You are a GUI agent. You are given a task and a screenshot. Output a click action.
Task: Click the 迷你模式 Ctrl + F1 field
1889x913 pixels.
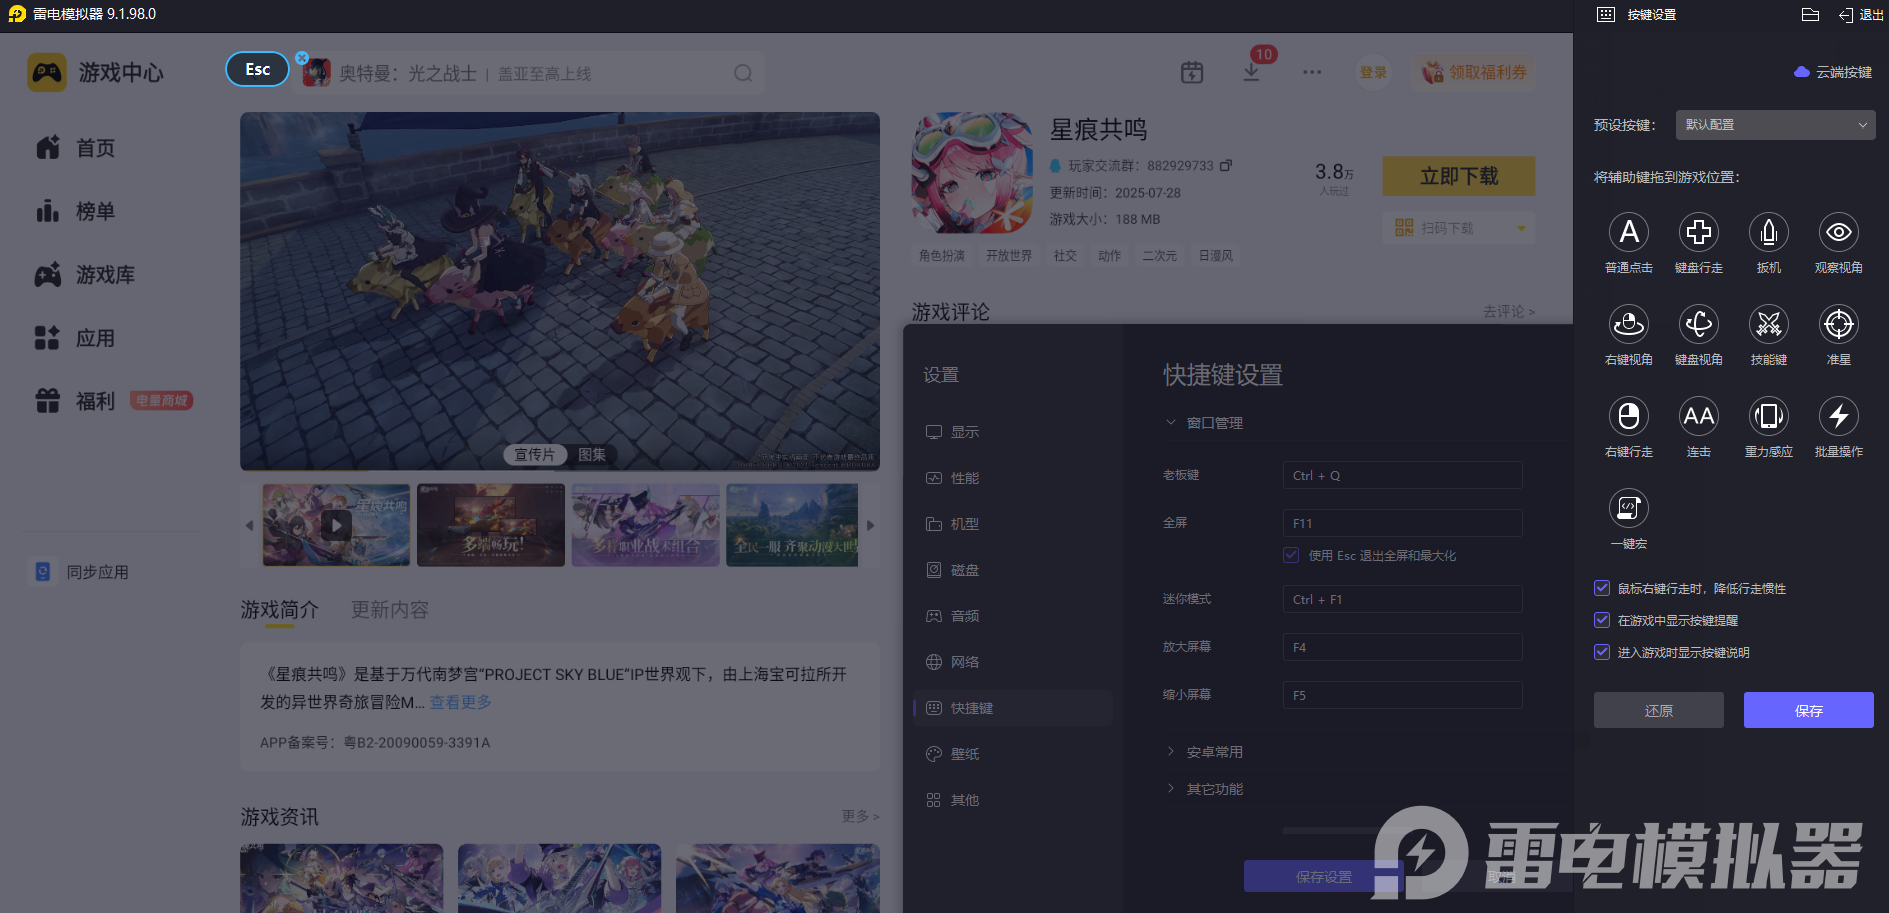pos(1403,599)
